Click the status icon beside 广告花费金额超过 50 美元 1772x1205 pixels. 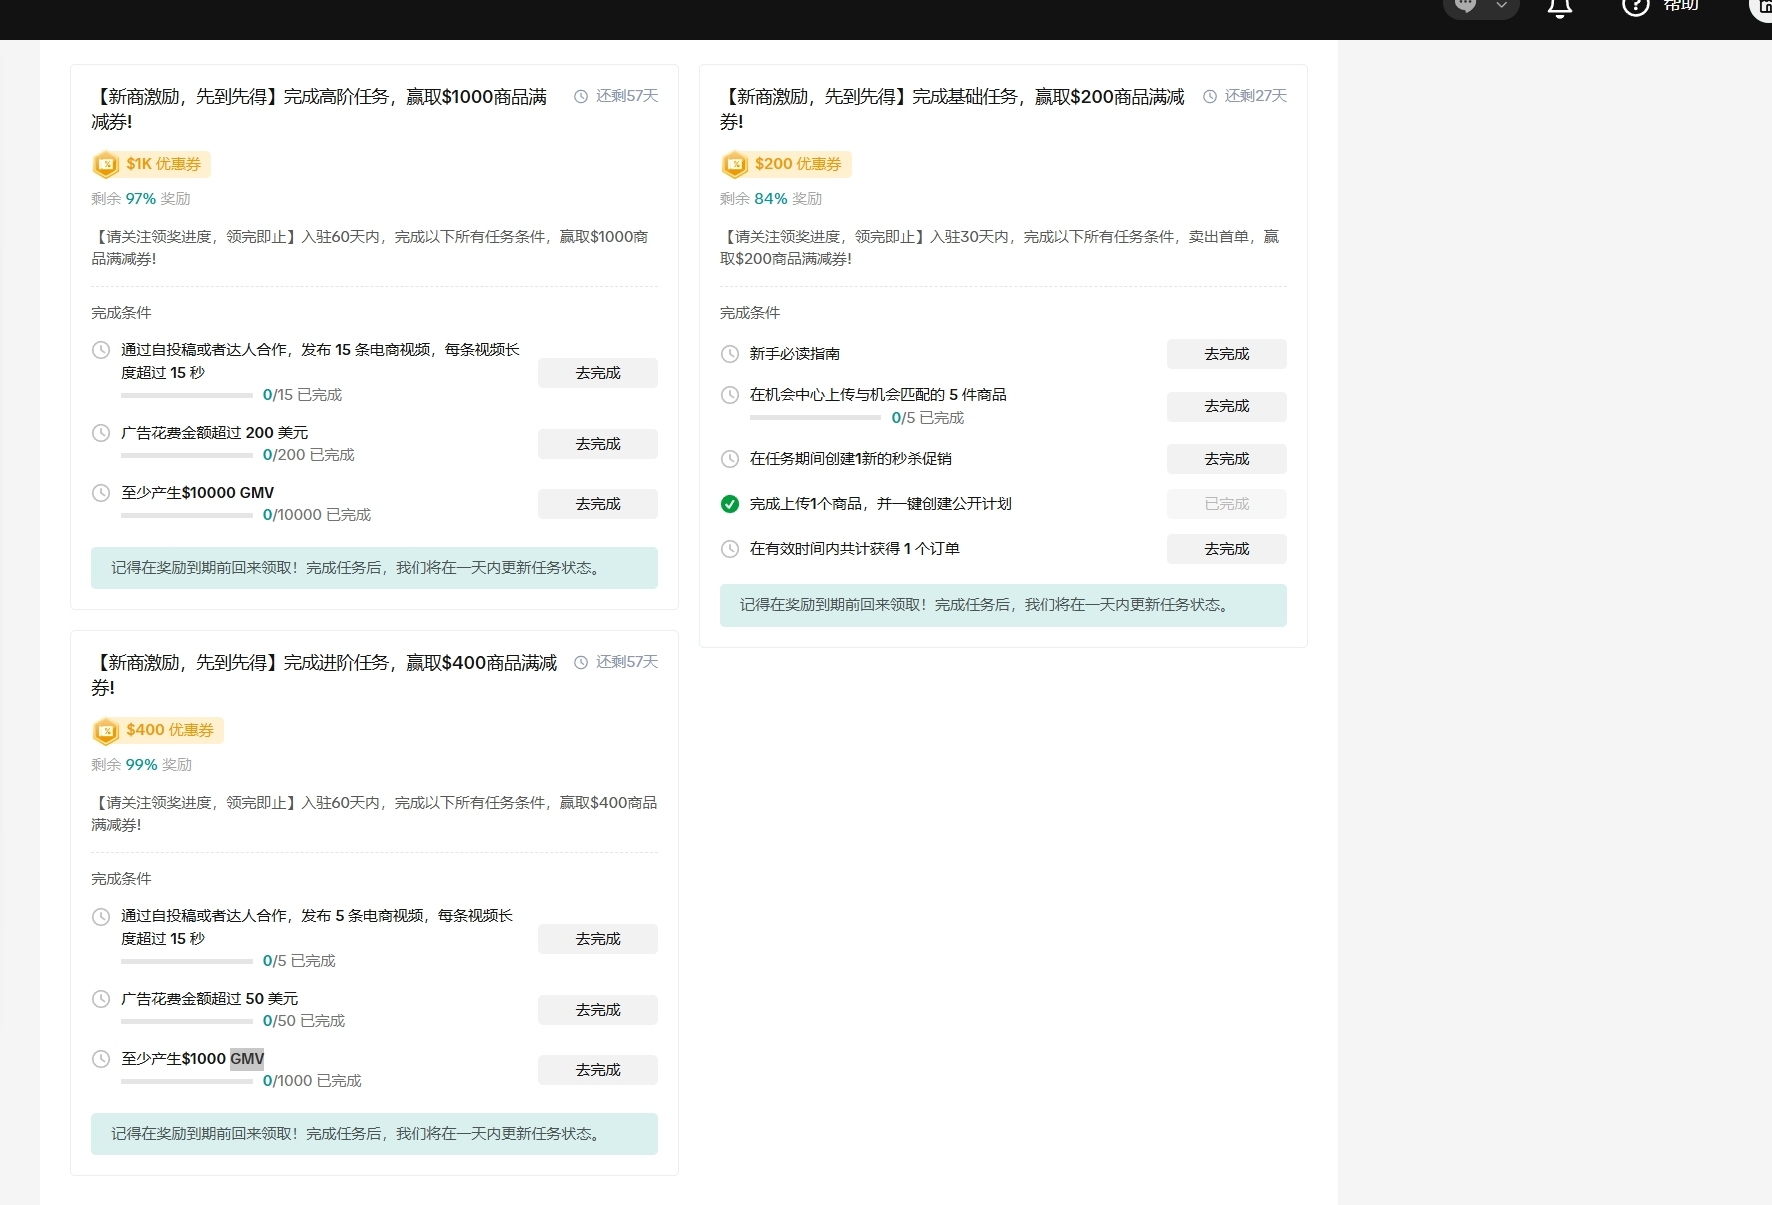101,999
